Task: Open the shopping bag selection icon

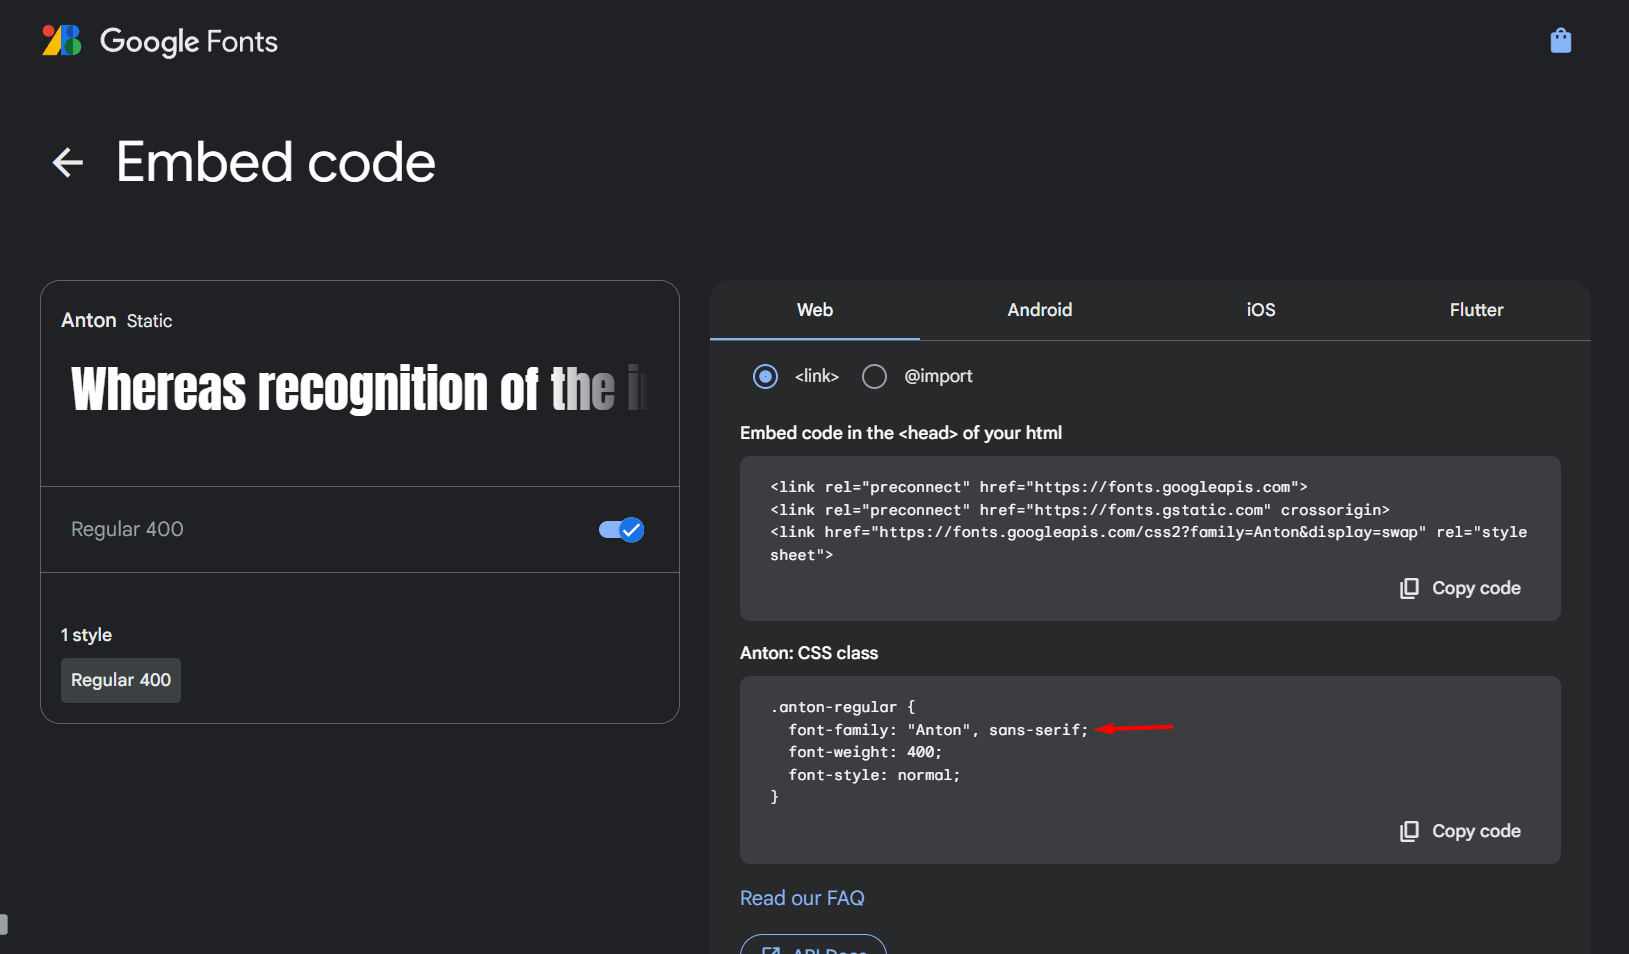Action: (x=1560, y=40)
